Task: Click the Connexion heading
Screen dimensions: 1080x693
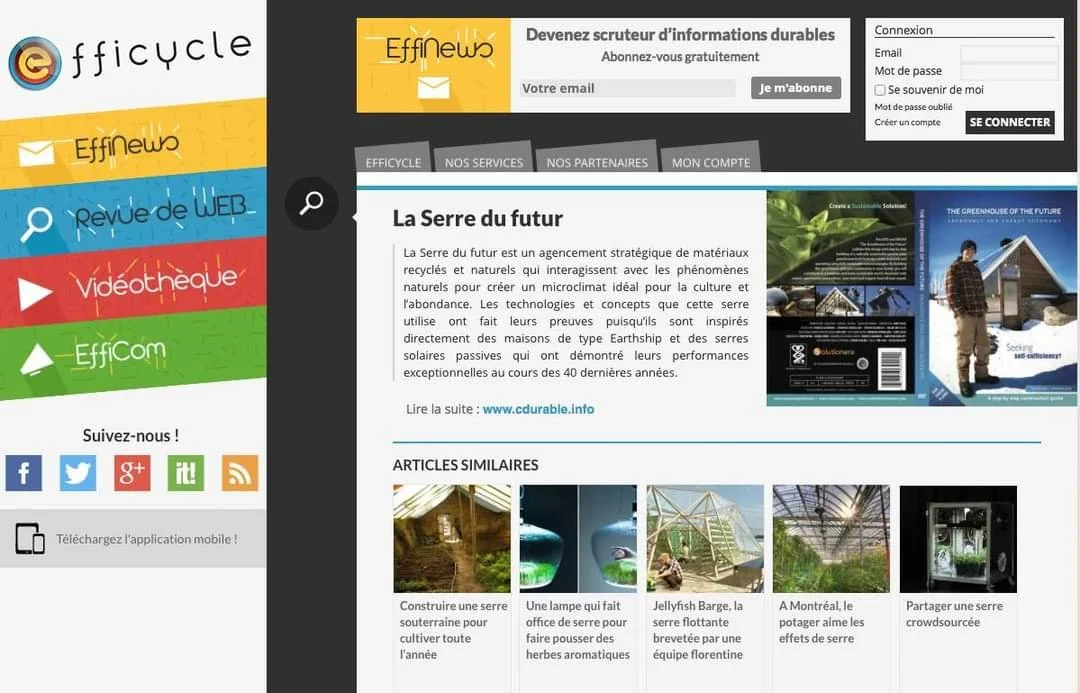Action: click(904, 30)
